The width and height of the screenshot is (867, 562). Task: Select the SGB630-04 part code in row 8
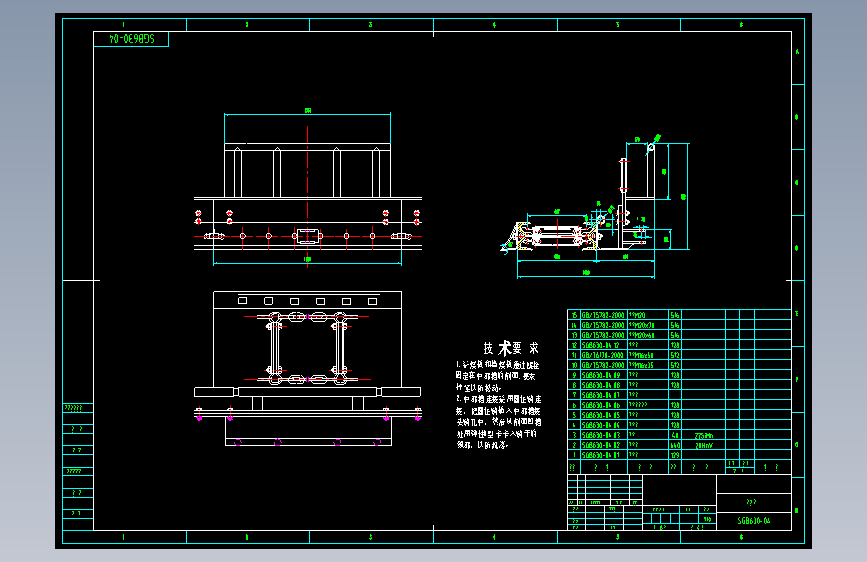tap(601, 384)
